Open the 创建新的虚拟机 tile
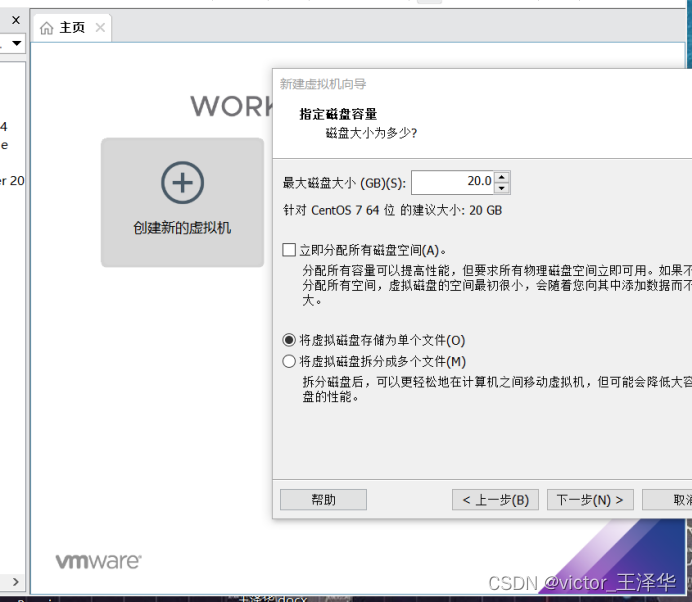The width and height of the screenshot is (692, 602). pos(182,203)
